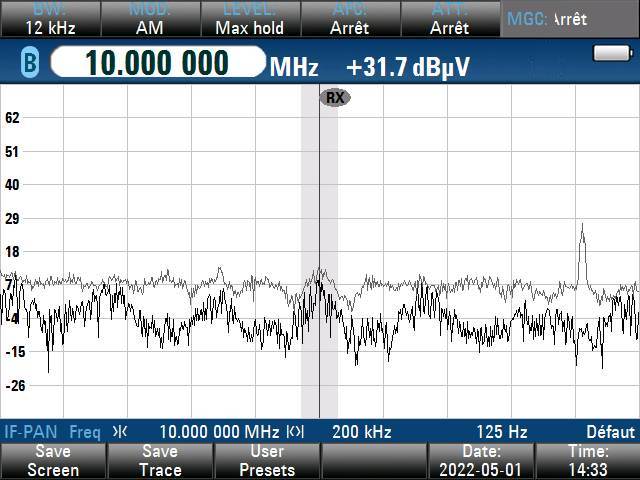This screenshot has width=640, height=480.
Task: Open the LEVEL Max hold selector
Action: point(249,19)
